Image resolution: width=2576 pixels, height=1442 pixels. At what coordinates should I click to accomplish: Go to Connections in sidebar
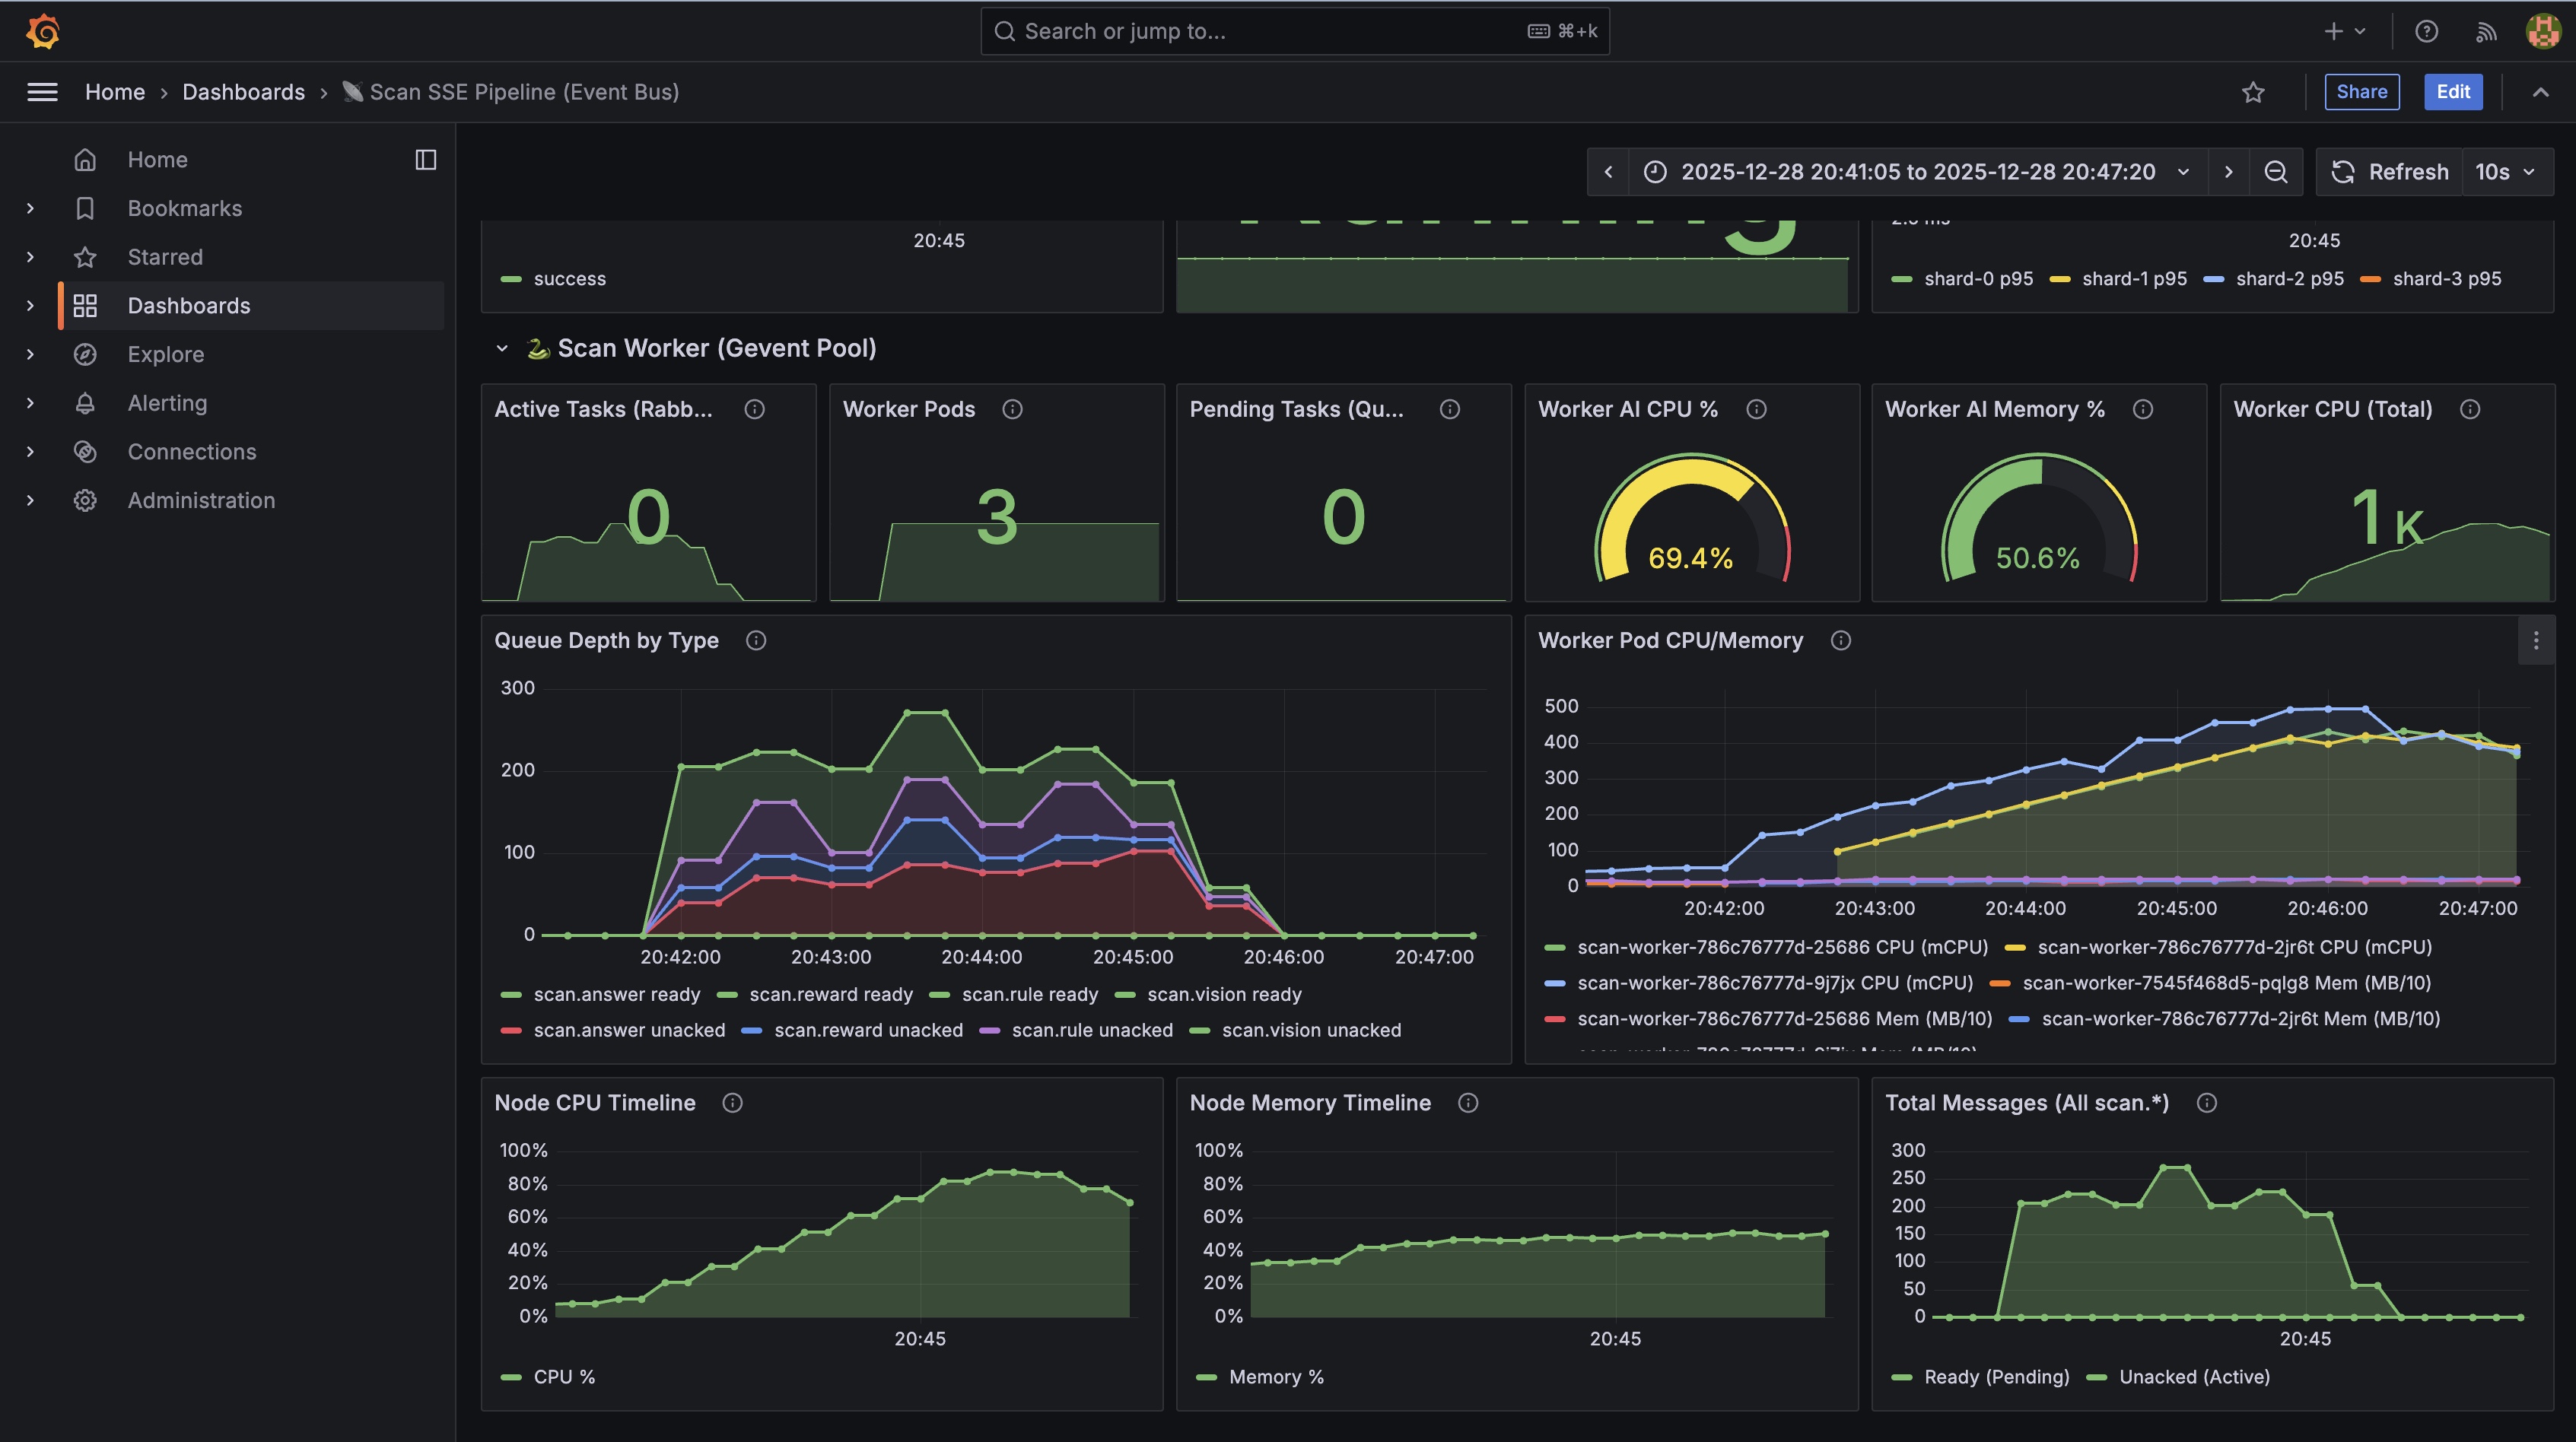pos(192,452)
